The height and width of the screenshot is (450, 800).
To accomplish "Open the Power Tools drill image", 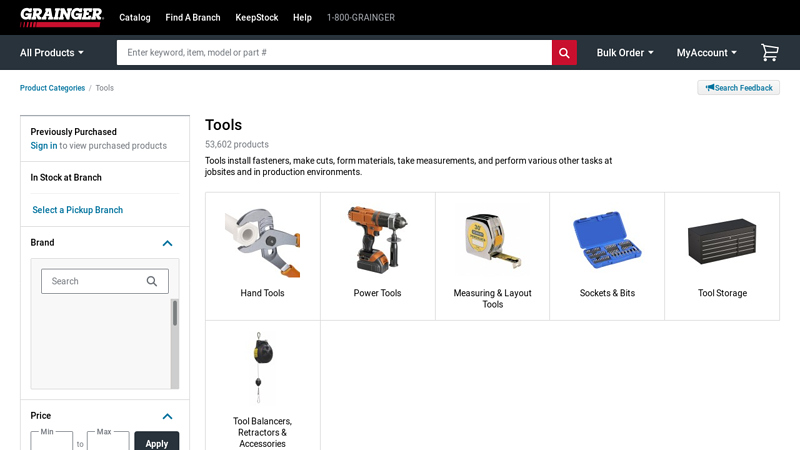I will point(378,240).
